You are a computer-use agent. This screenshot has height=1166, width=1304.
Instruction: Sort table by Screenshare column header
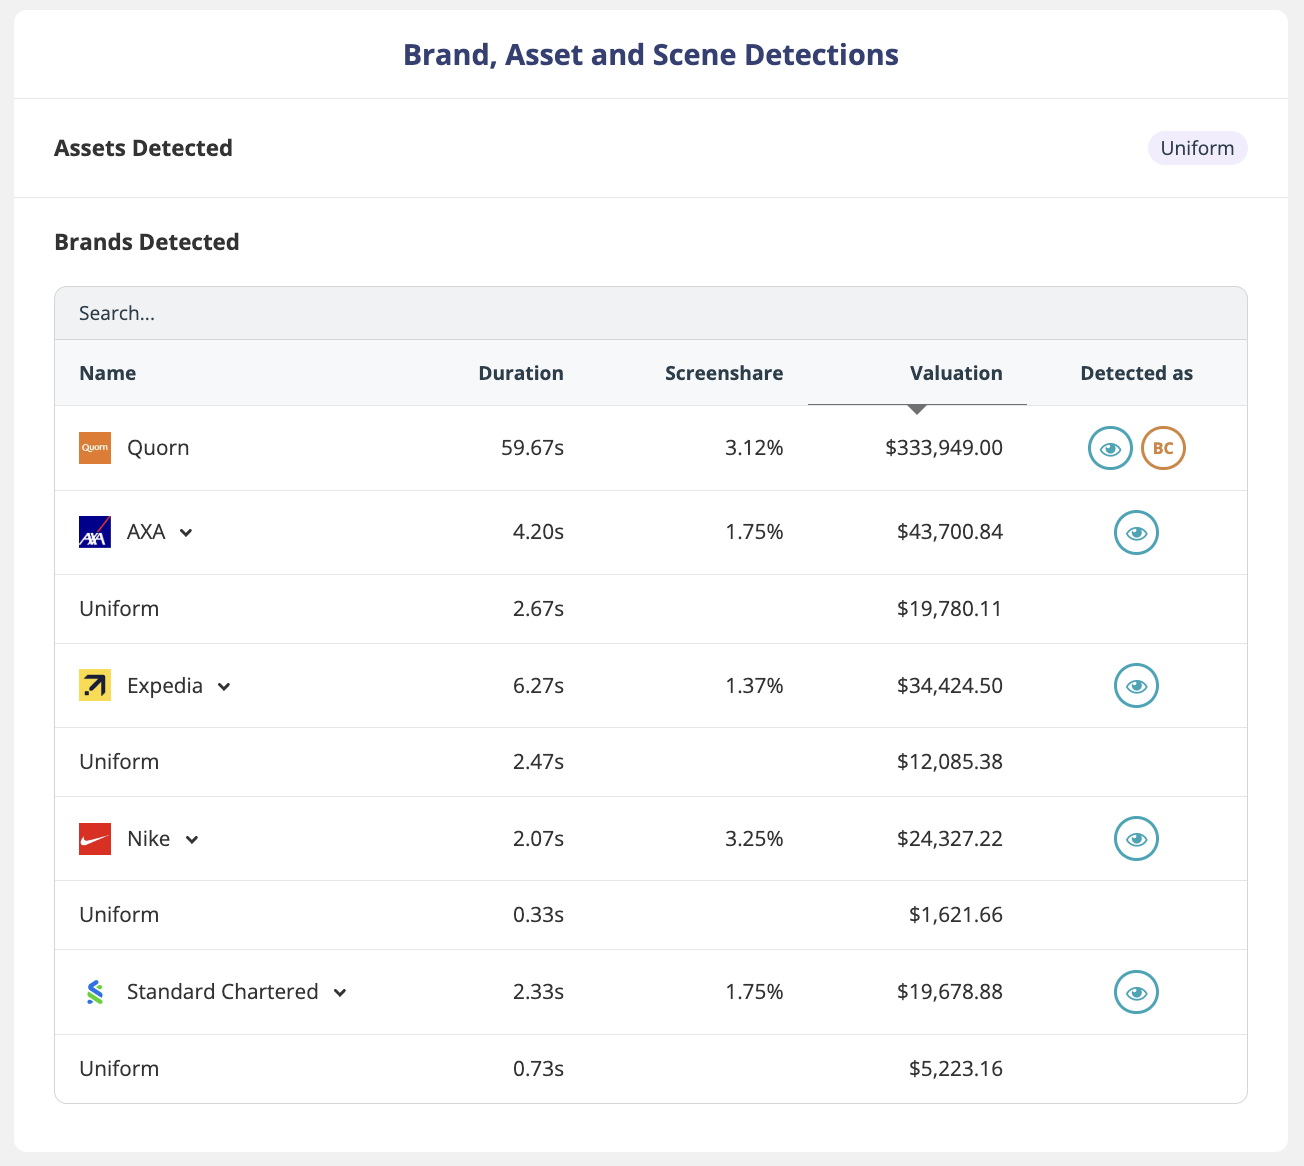click(x=724, y=373)
